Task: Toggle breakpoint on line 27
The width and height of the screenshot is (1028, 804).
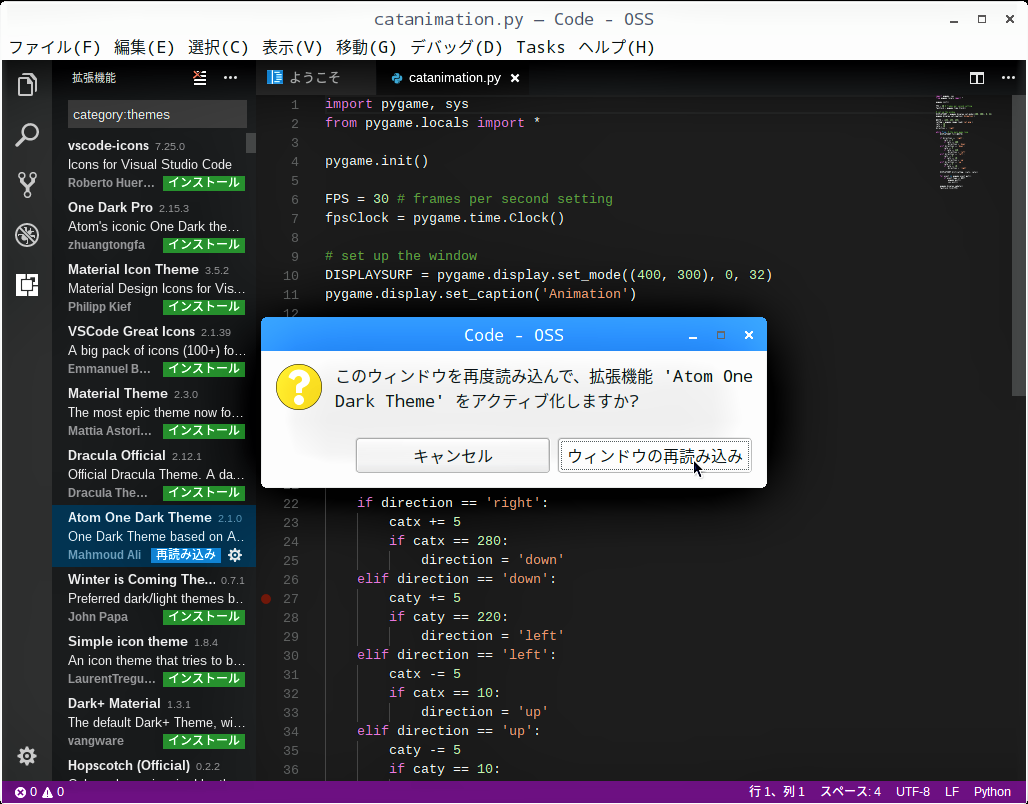Action: 266,599
